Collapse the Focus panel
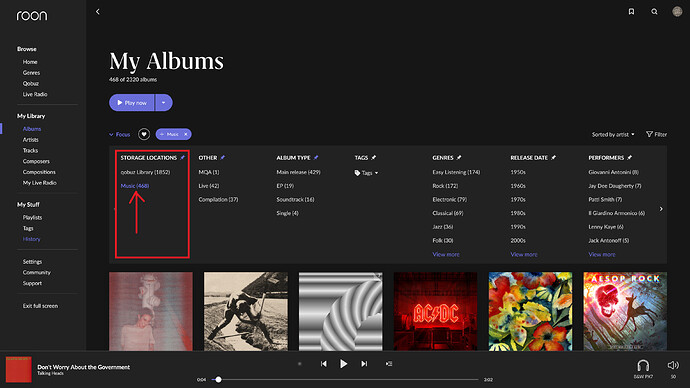This screenshot has height=388, width=690. point(120,135)
